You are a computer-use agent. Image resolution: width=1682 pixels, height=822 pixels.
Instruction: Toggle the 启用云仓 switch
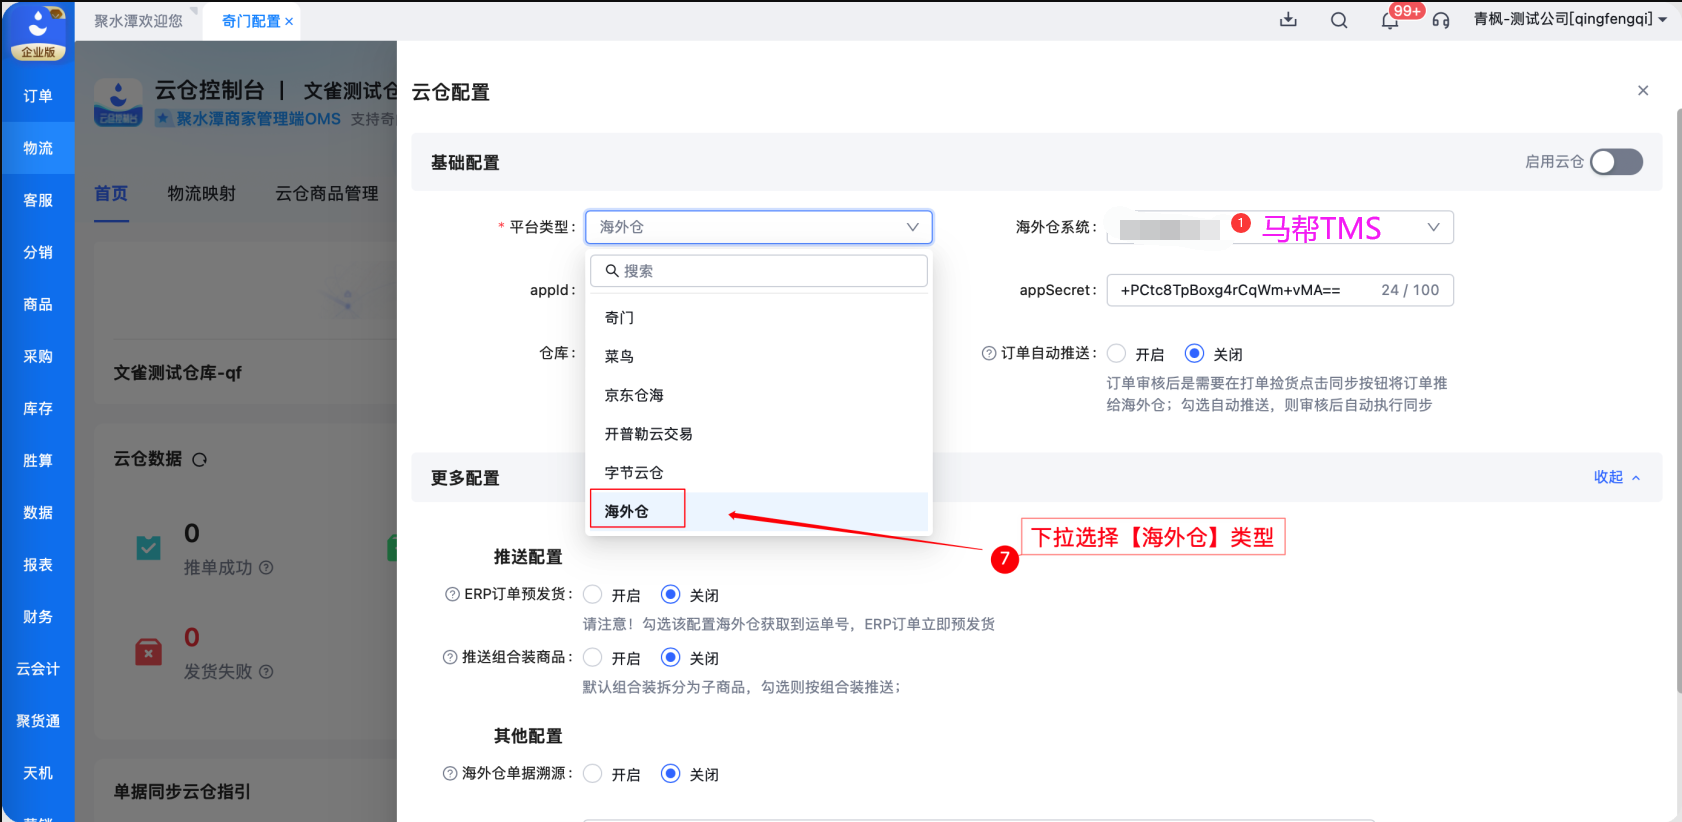1617,162
